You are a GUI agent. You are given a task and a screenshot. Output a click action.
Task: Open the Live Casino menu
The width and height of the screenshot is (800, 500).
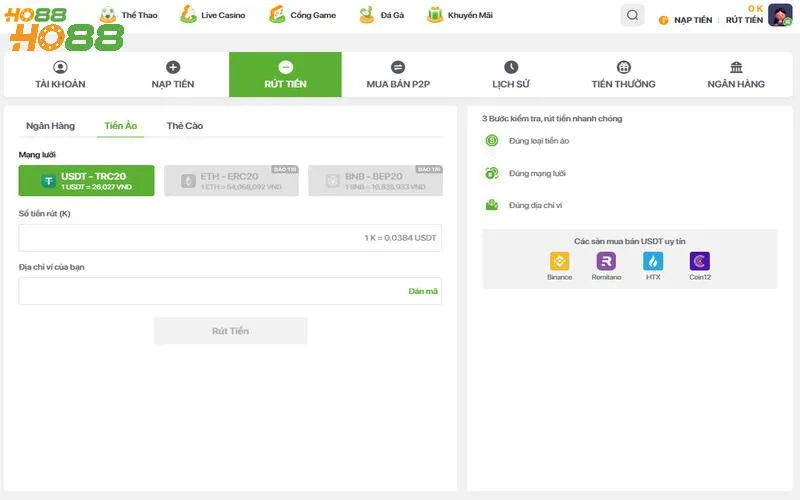pyautogui.click(x=212, y=15)
